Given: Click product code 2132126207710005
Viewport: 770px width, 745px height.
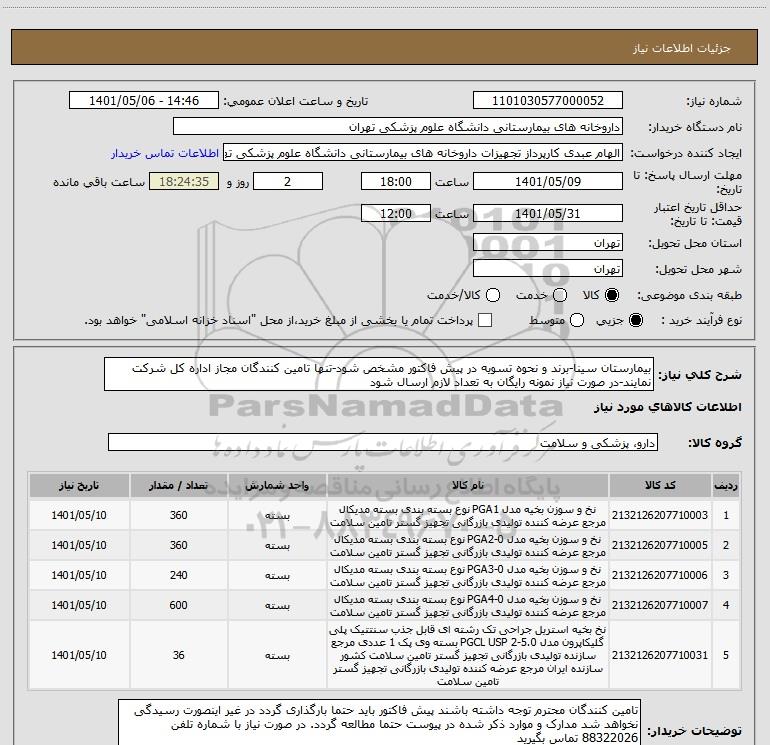Looking at the screenshot, I should pos(660,545).
